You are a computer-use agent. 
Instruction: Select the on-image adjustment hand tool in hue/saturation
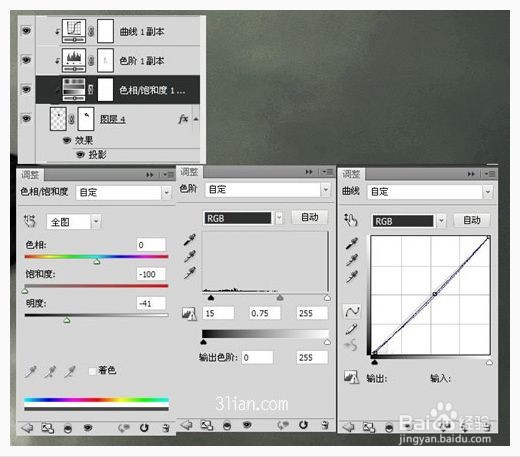click(29, 221)
